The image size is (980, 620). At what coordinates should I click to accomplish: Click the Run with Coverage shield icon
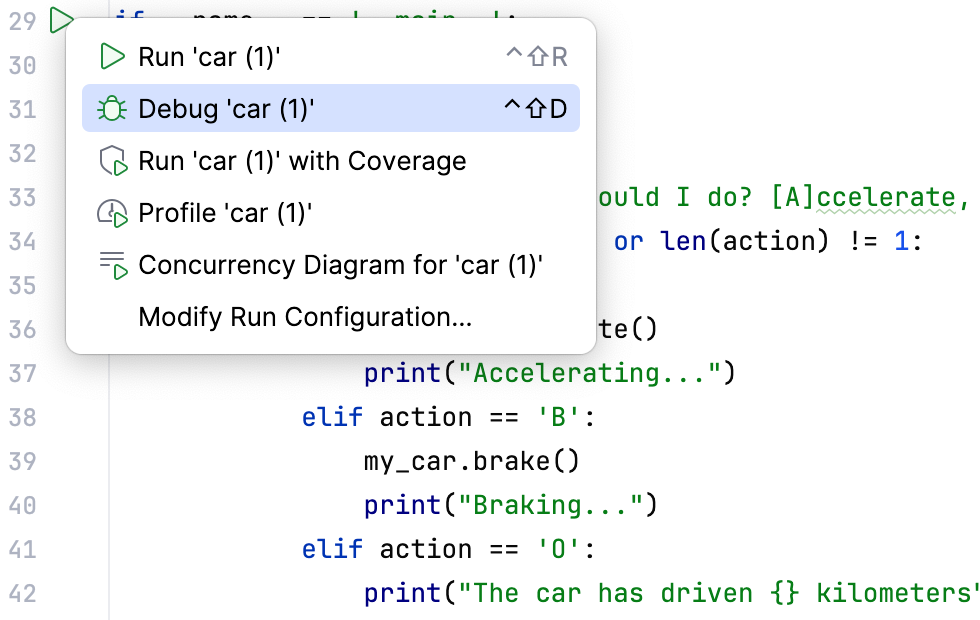tap(112, 160)
